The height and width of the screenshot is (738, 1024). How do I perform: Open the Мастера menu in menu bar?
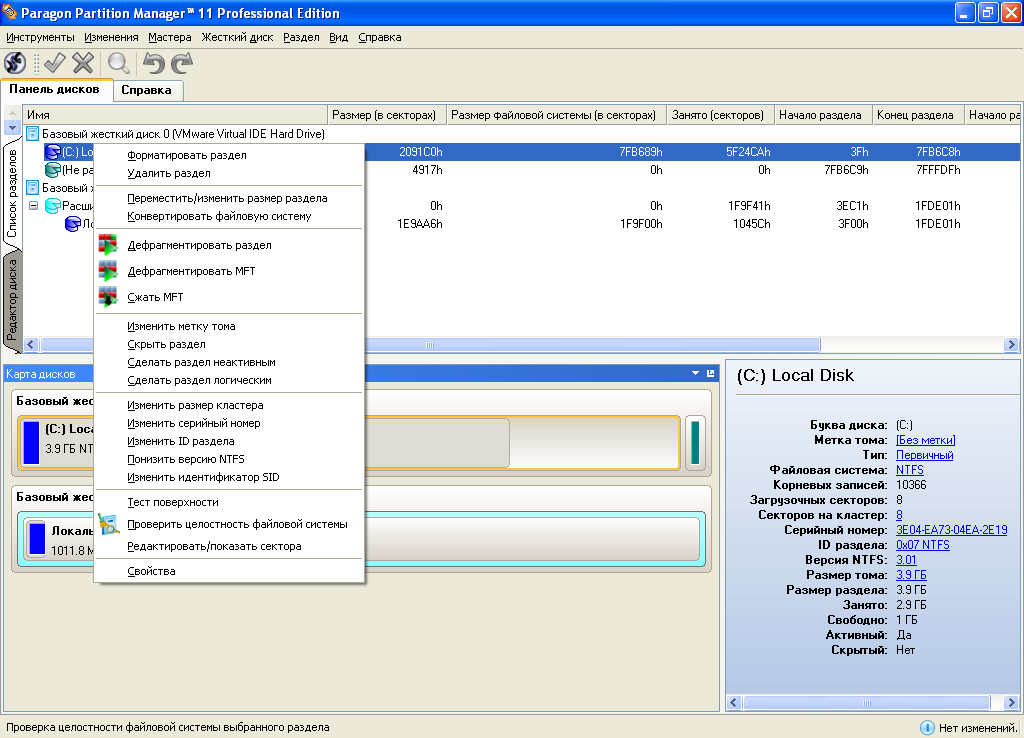tap(169, 37)
